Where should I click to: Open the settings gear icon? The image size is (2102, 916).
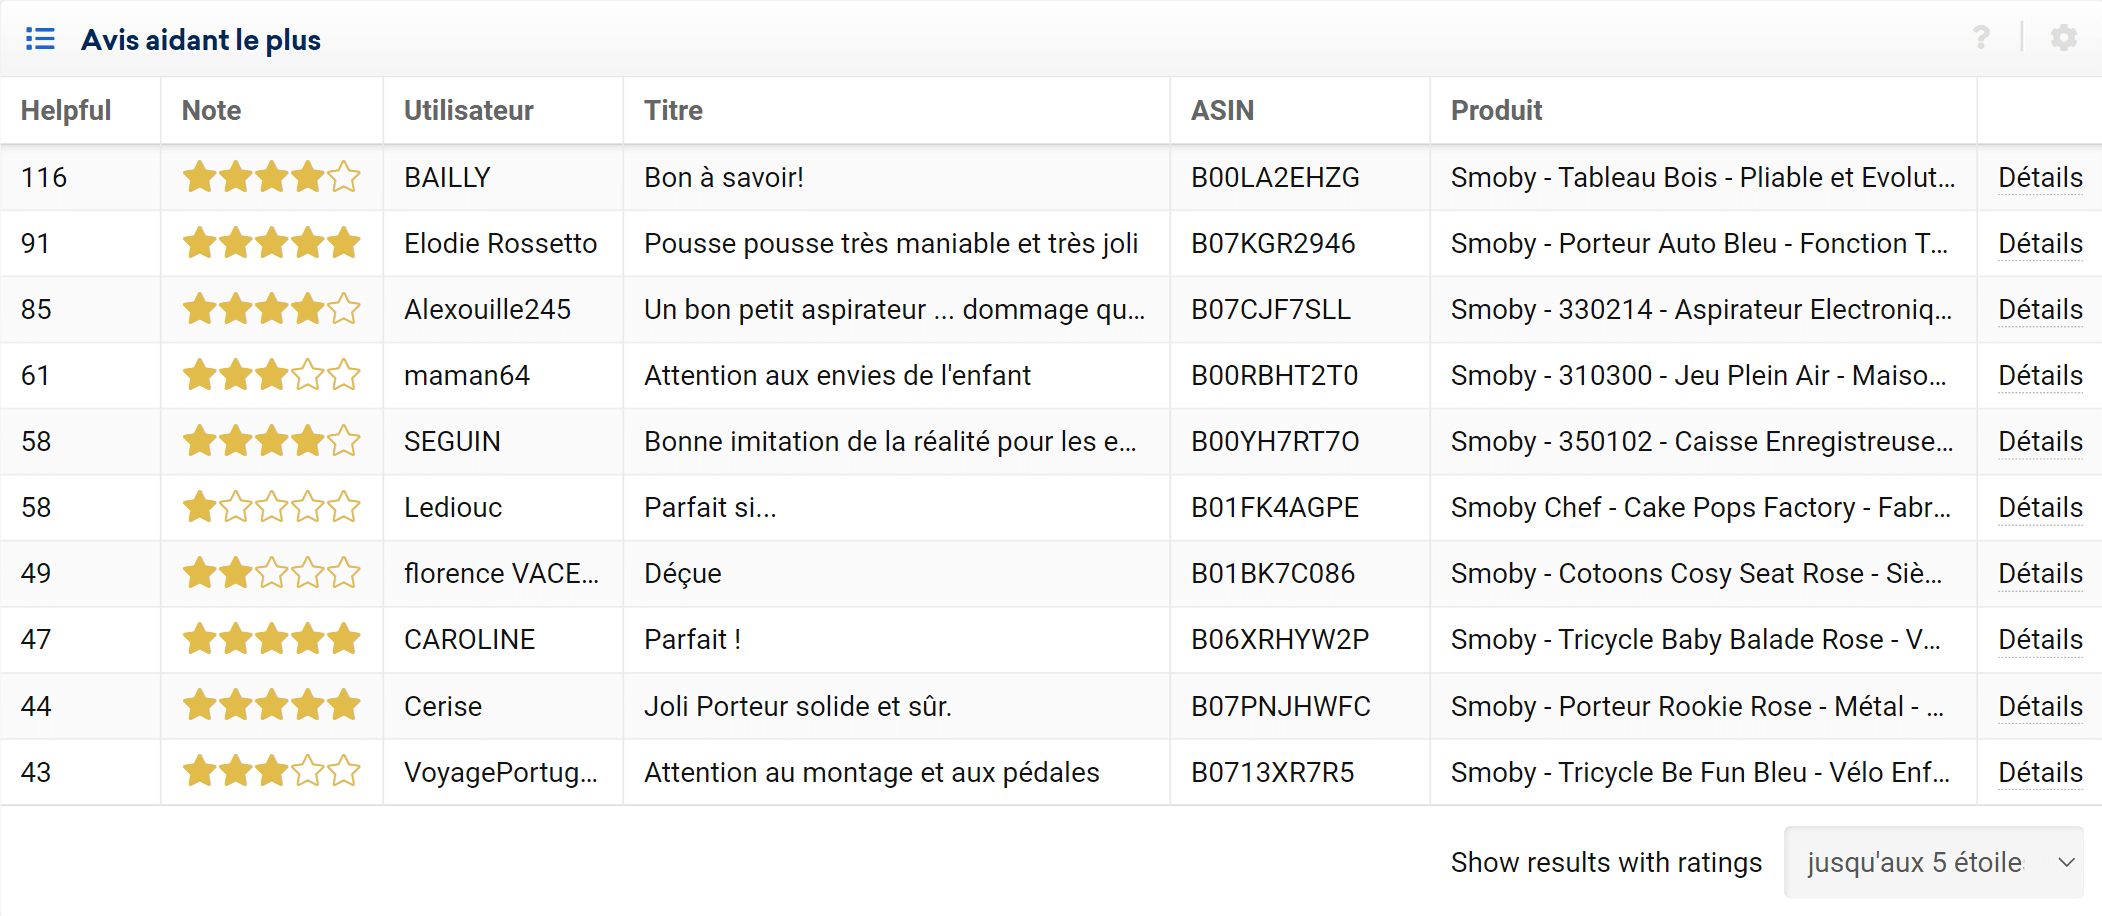point(2064,38)
